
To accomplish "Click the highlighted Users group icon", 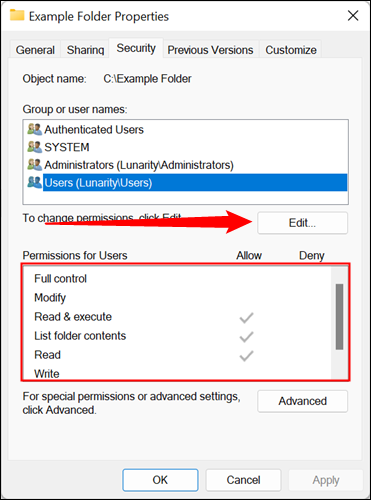I will [x=35, y=182].
